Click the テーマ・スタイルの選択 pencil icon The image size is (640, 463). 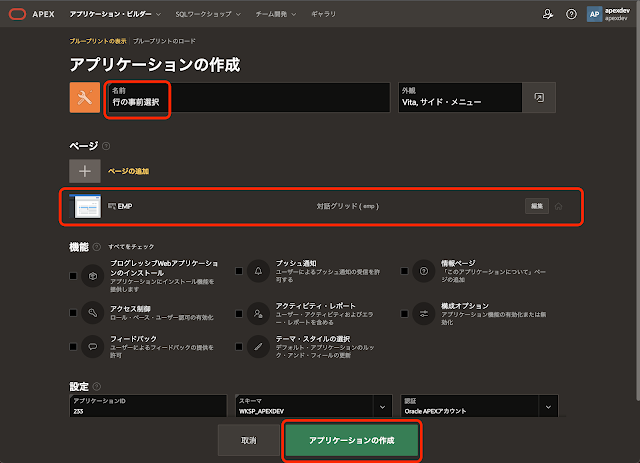[x=258, y=347]
